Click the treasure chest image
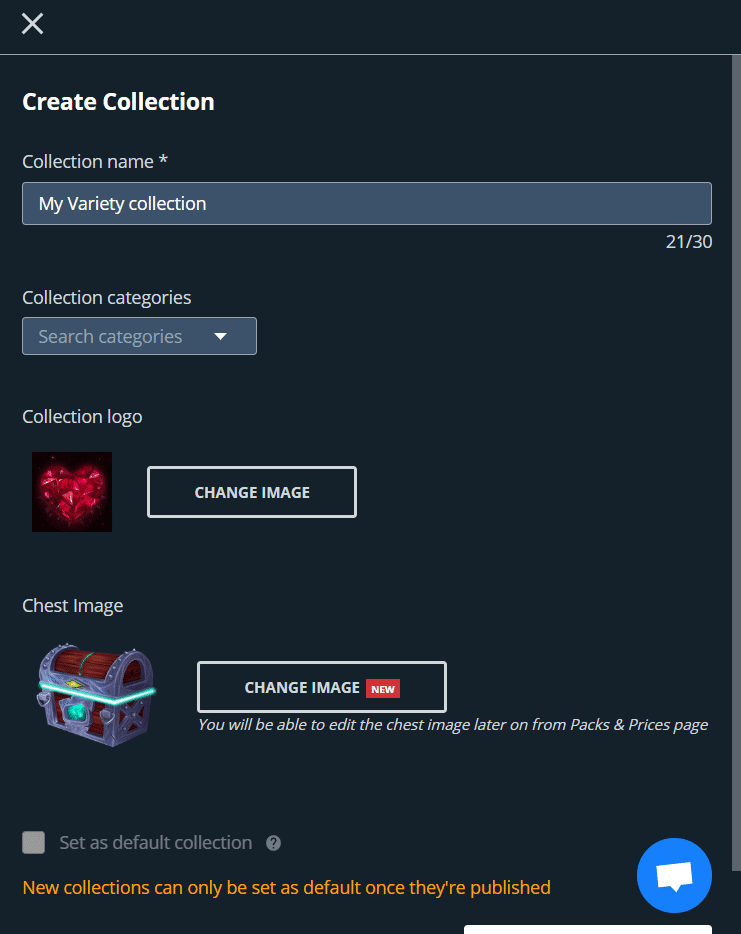Viewport: 741px width, 934px height. click(96, 695)
